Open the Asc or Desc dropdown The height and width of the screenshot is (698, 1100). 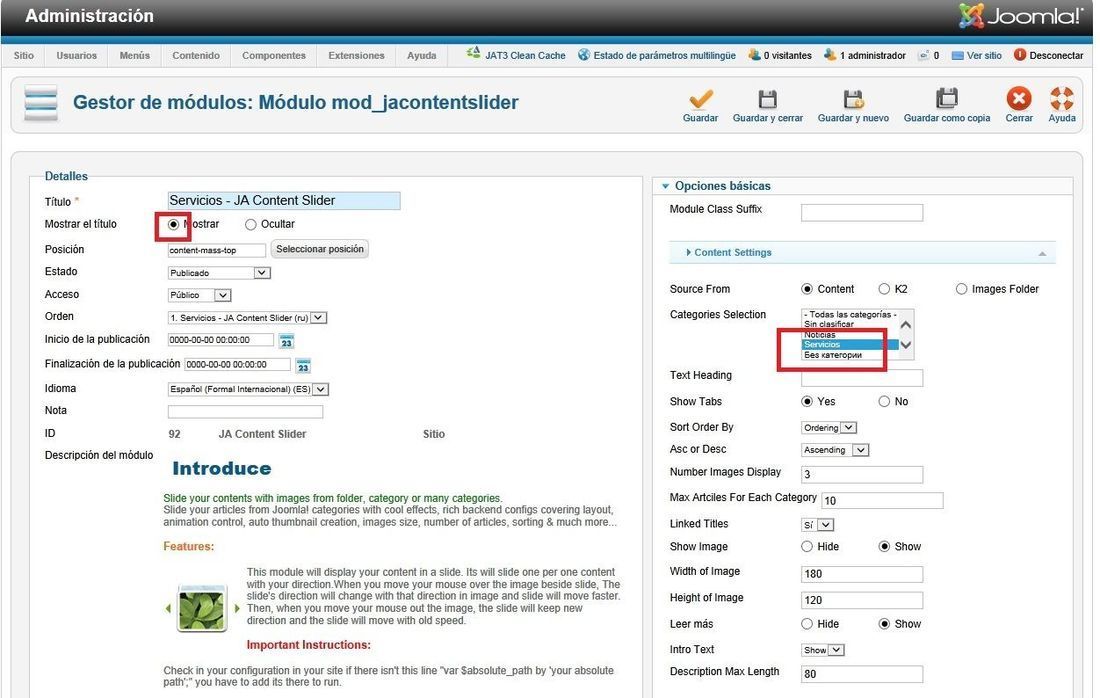tap(835, 450)
